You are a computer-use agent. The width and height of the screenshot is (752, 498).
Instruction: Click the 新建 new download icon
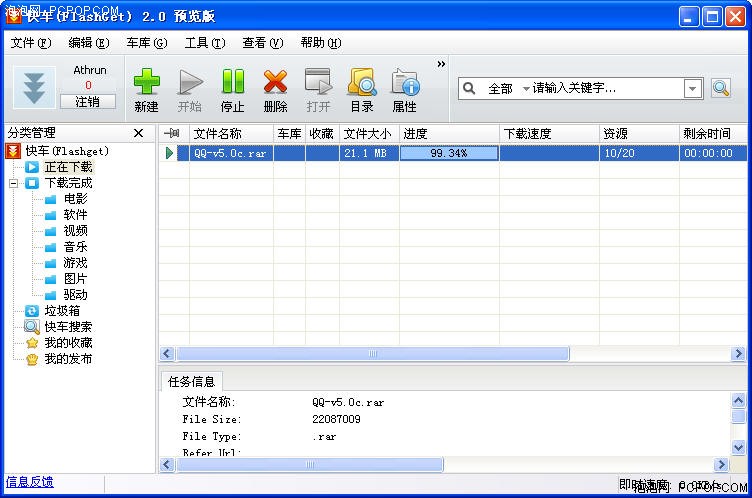tap(146, 82)
